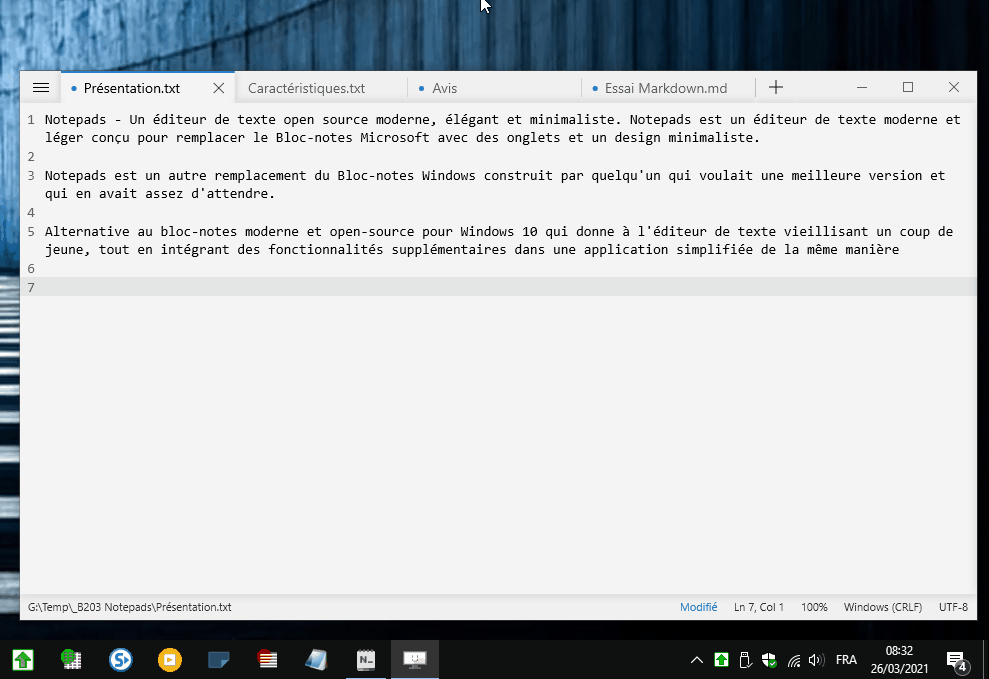This screenshot has height=679, width=989.
Task: Click the file path in status bar
Action: 129,607
